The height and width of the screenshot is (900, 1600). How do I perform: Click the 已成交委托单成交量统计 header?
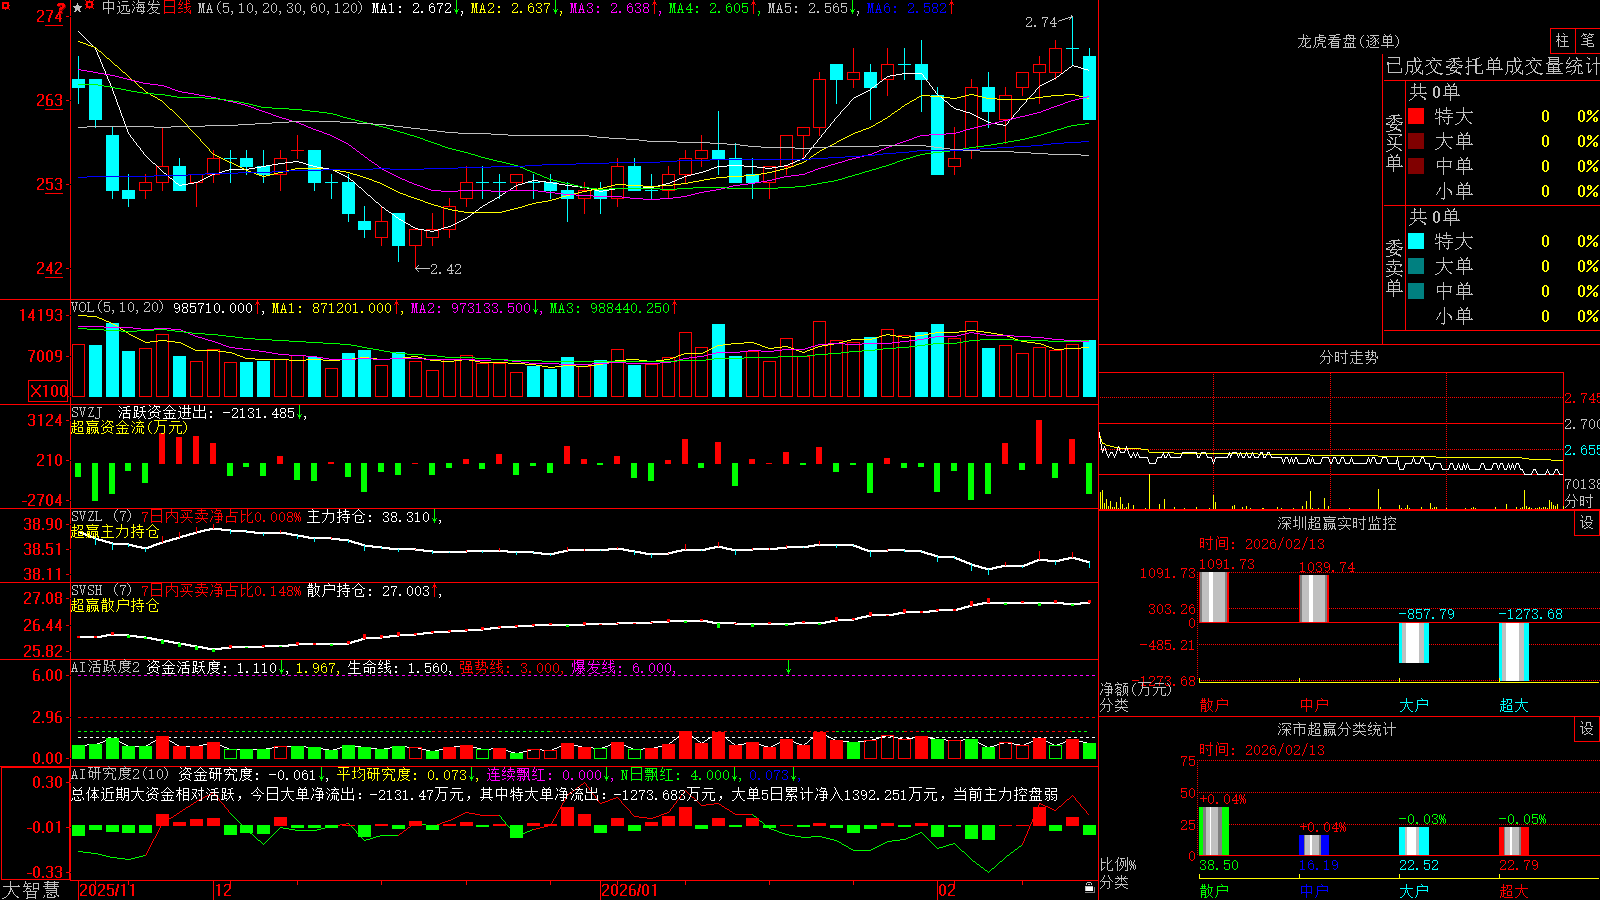tap(1492, 66)
